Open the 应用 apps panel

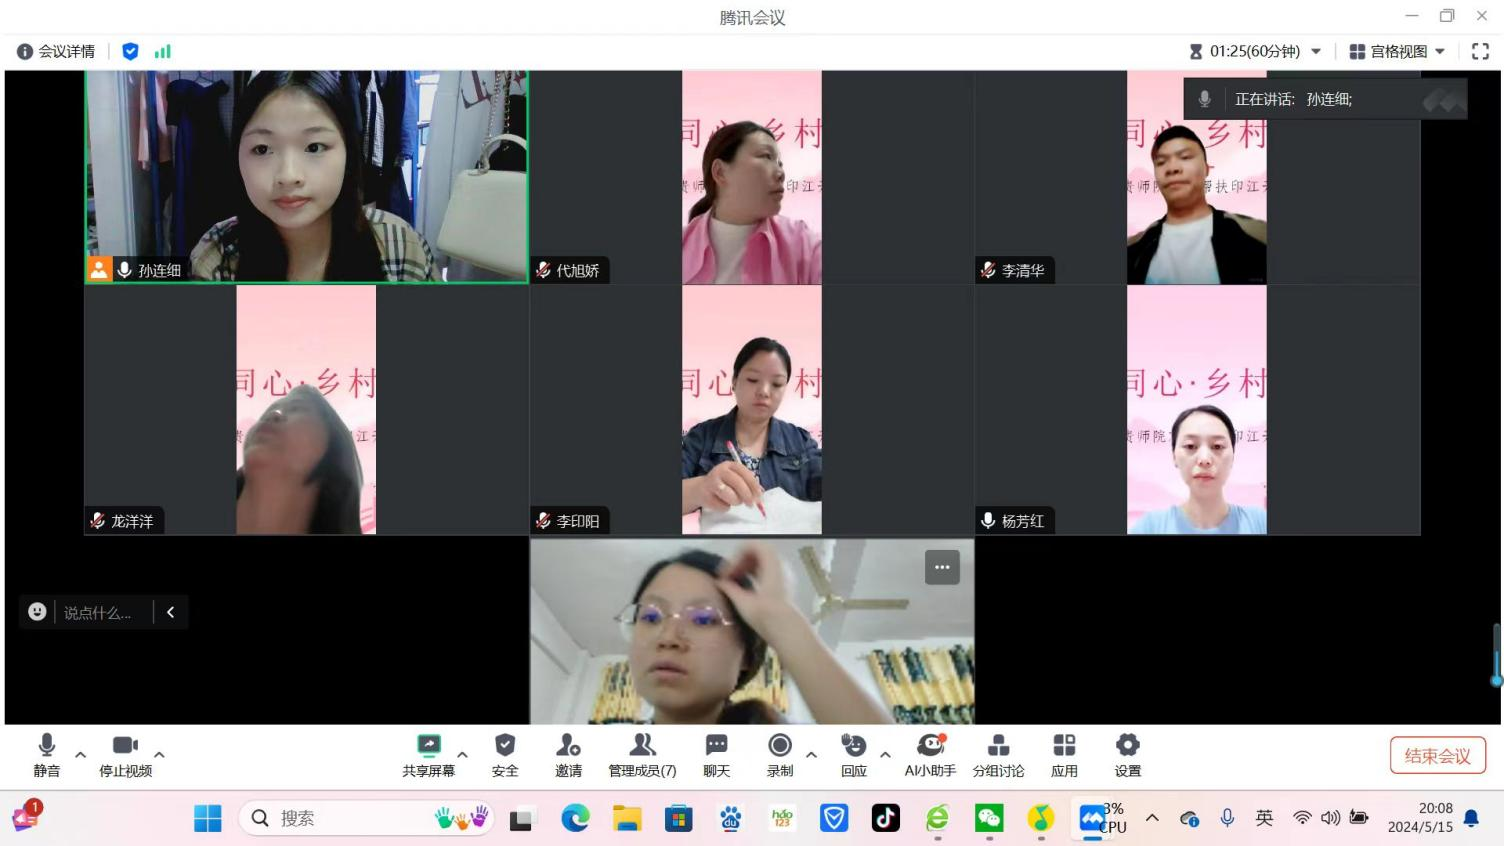coord(1064,755)
